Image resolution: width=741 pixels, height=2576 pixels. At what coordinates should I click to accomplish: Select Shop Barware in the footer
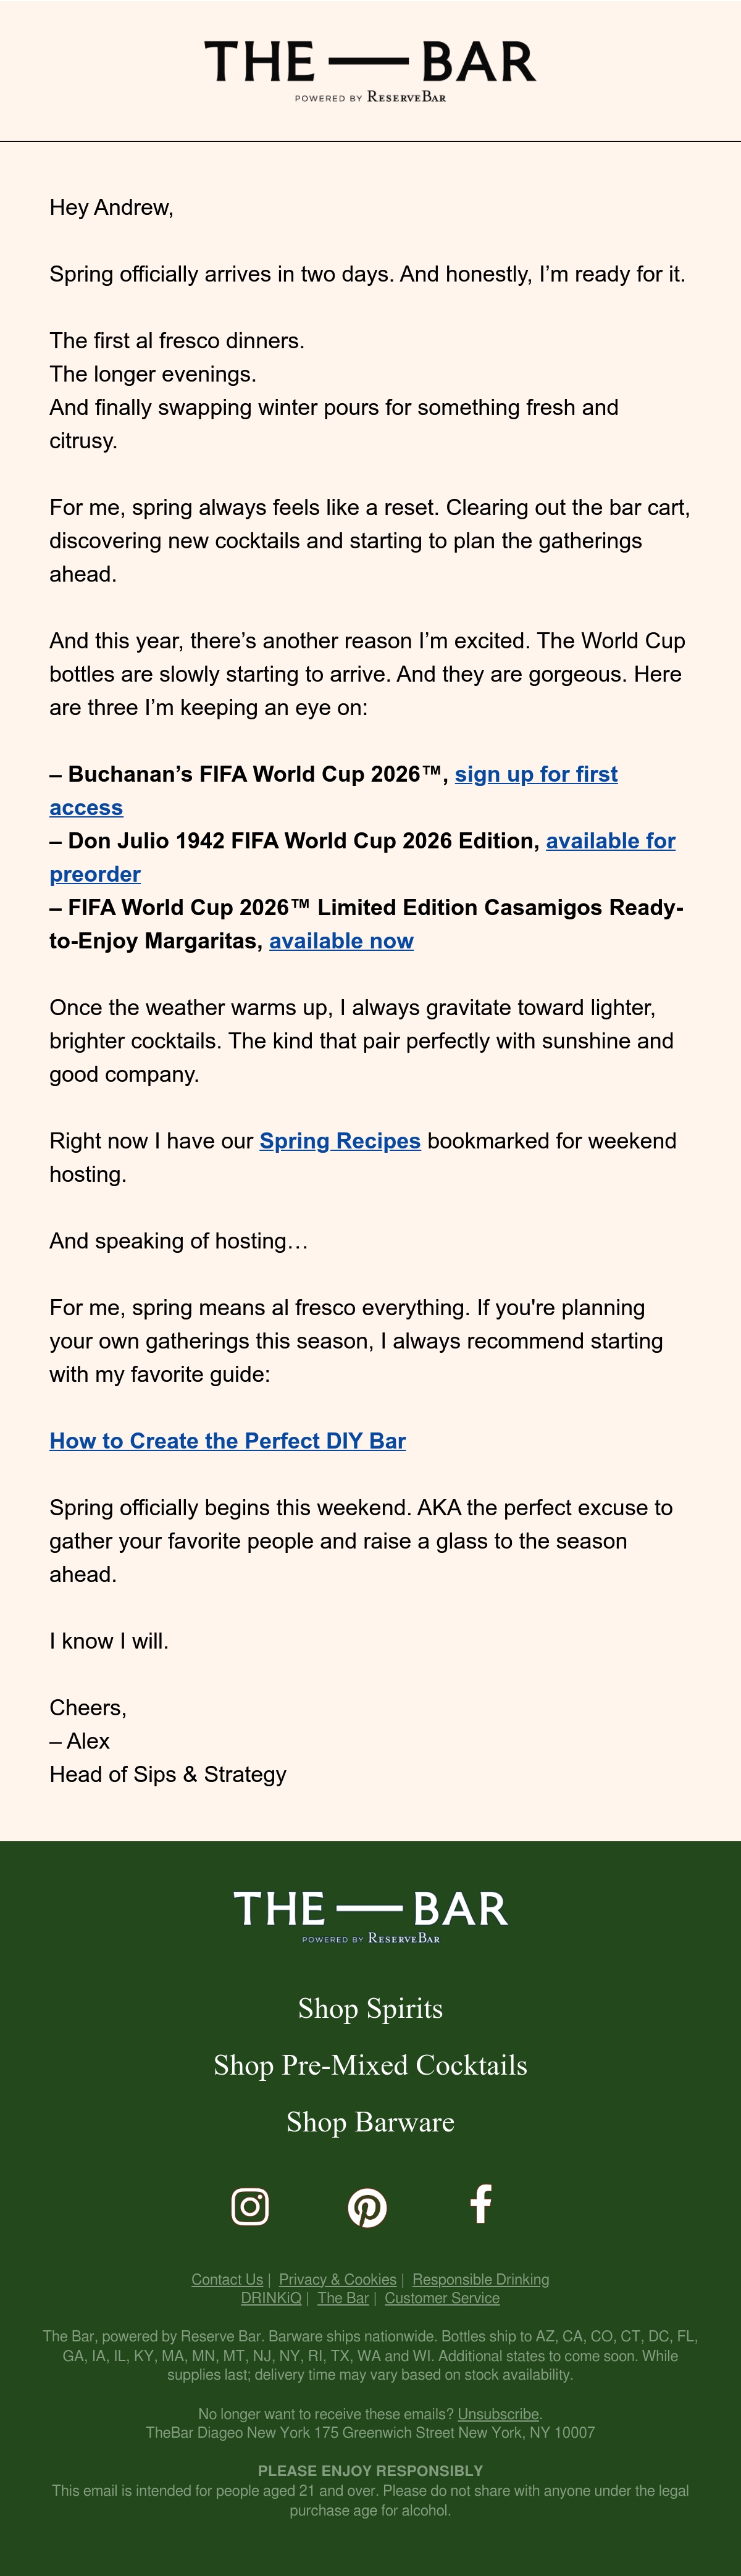[370, 2122]
